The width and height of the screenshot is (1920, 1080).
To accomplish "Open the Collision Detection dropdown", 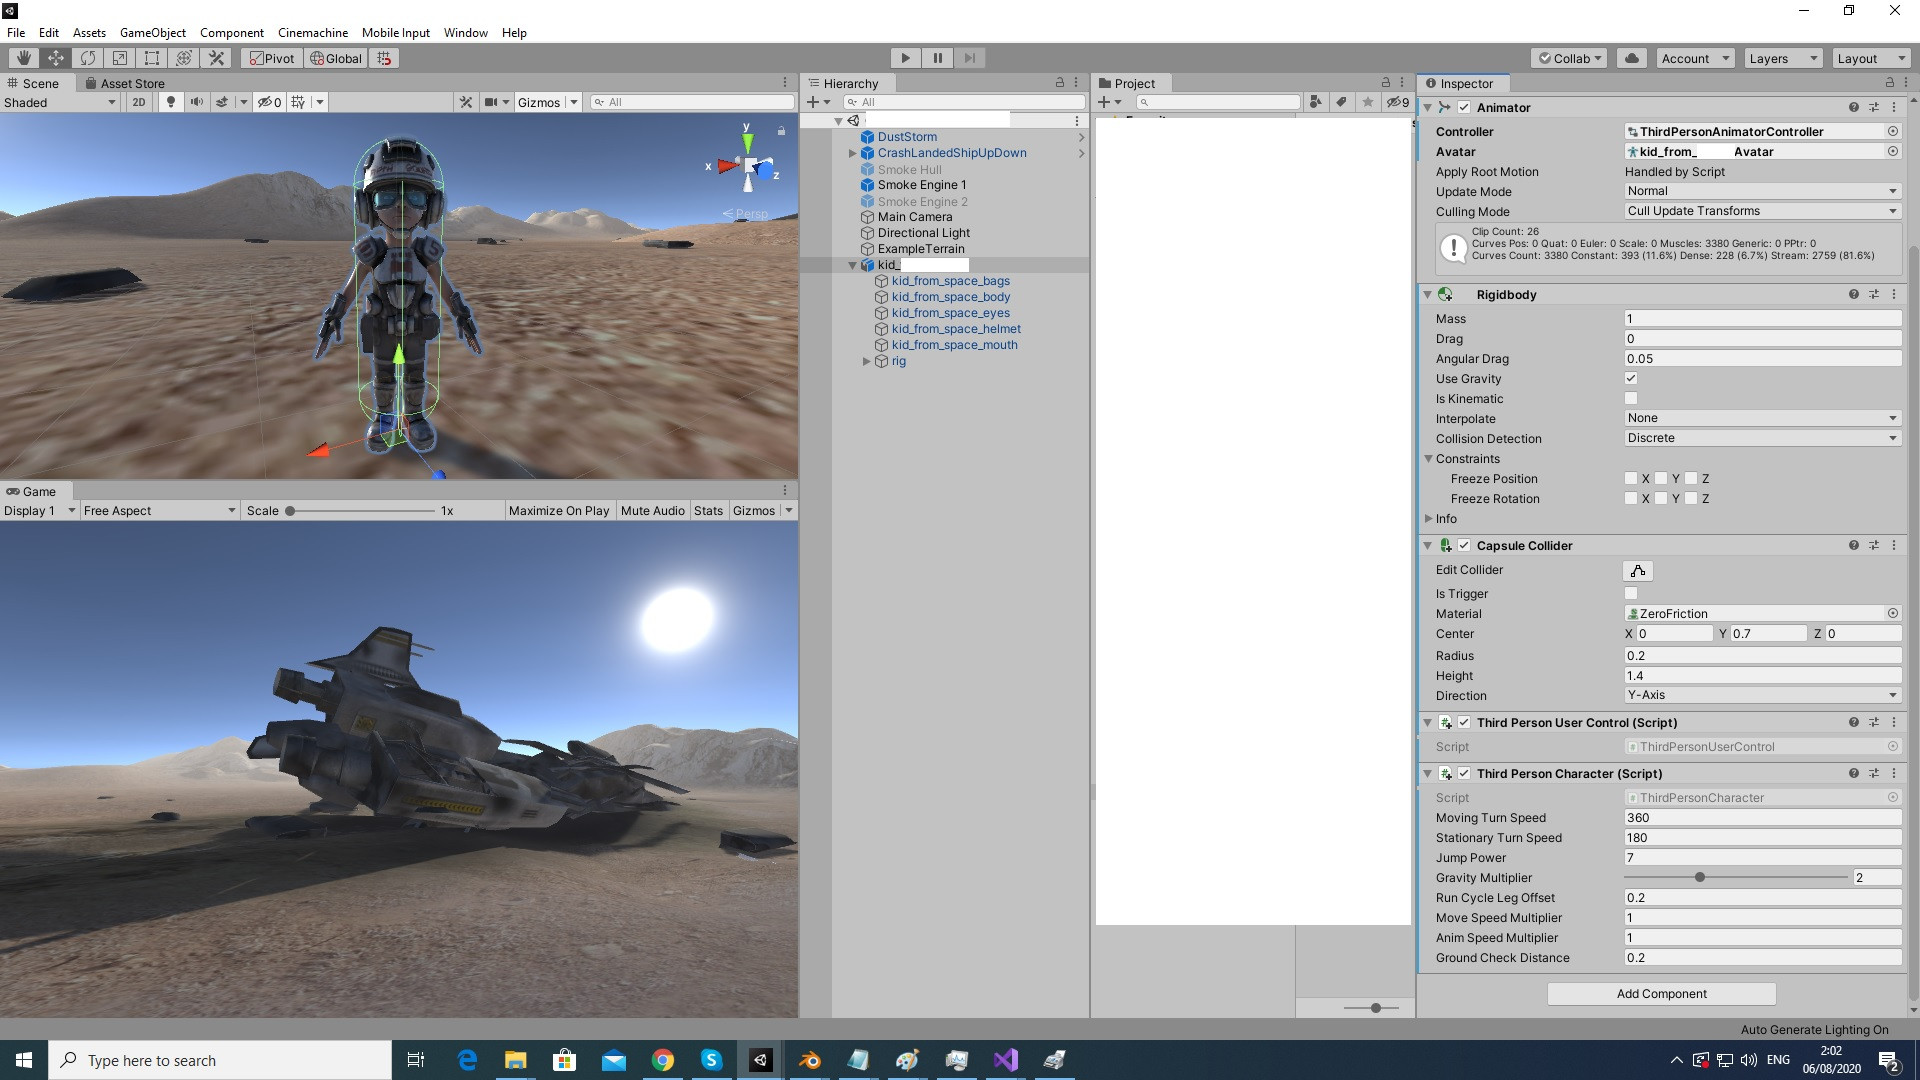I will click(x=1762, y=438).
